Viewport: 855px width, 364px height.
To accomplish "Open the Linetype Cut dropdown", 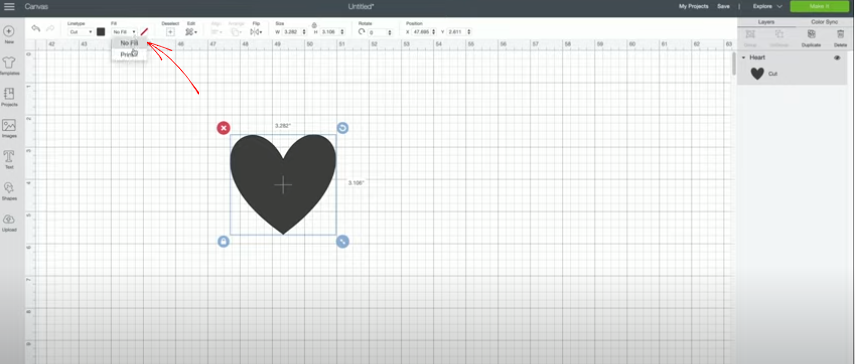I will click(x=81, y=32).
